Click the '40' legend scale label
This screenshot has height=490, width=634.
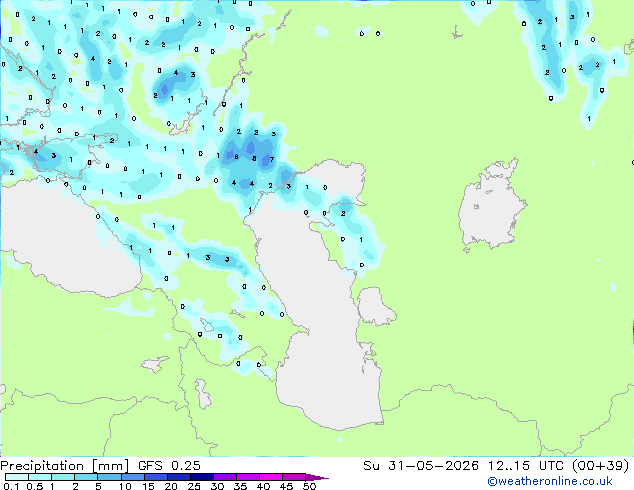coord(263,486)
